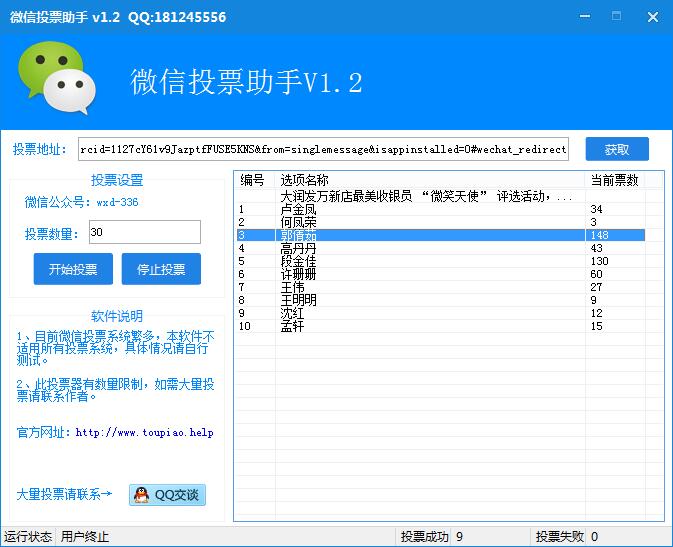
Task: Sort by 编号 column header
Action: (254, 180)
